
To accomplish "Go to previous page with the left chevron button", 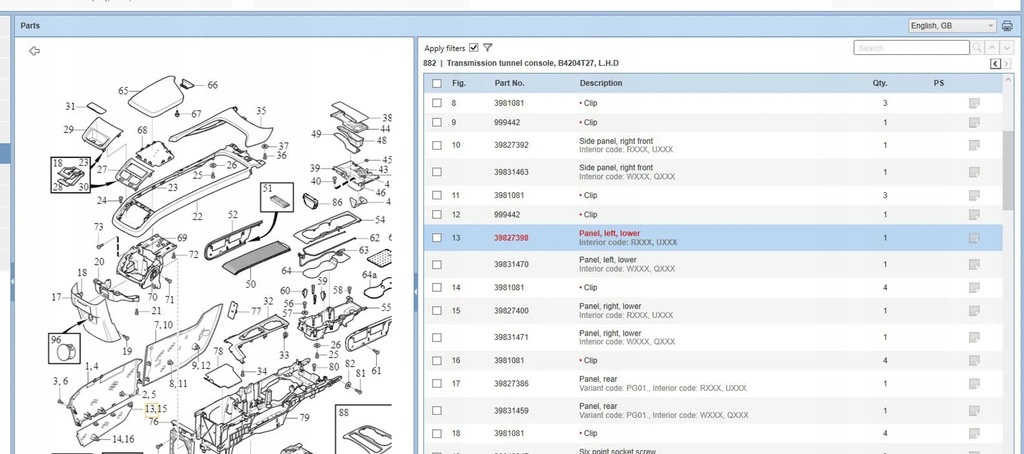I will (995, 63).
